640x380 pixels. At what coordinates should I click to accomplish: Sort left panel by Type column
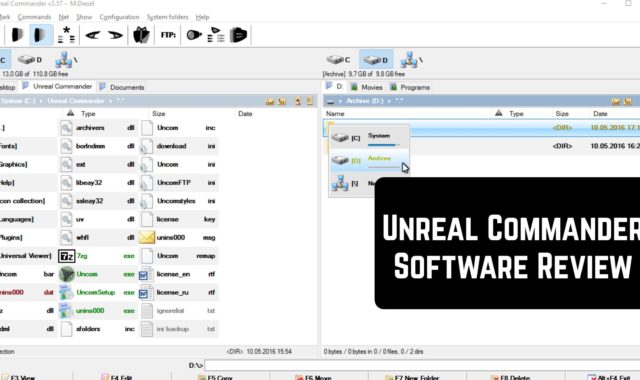pos(88,113)
